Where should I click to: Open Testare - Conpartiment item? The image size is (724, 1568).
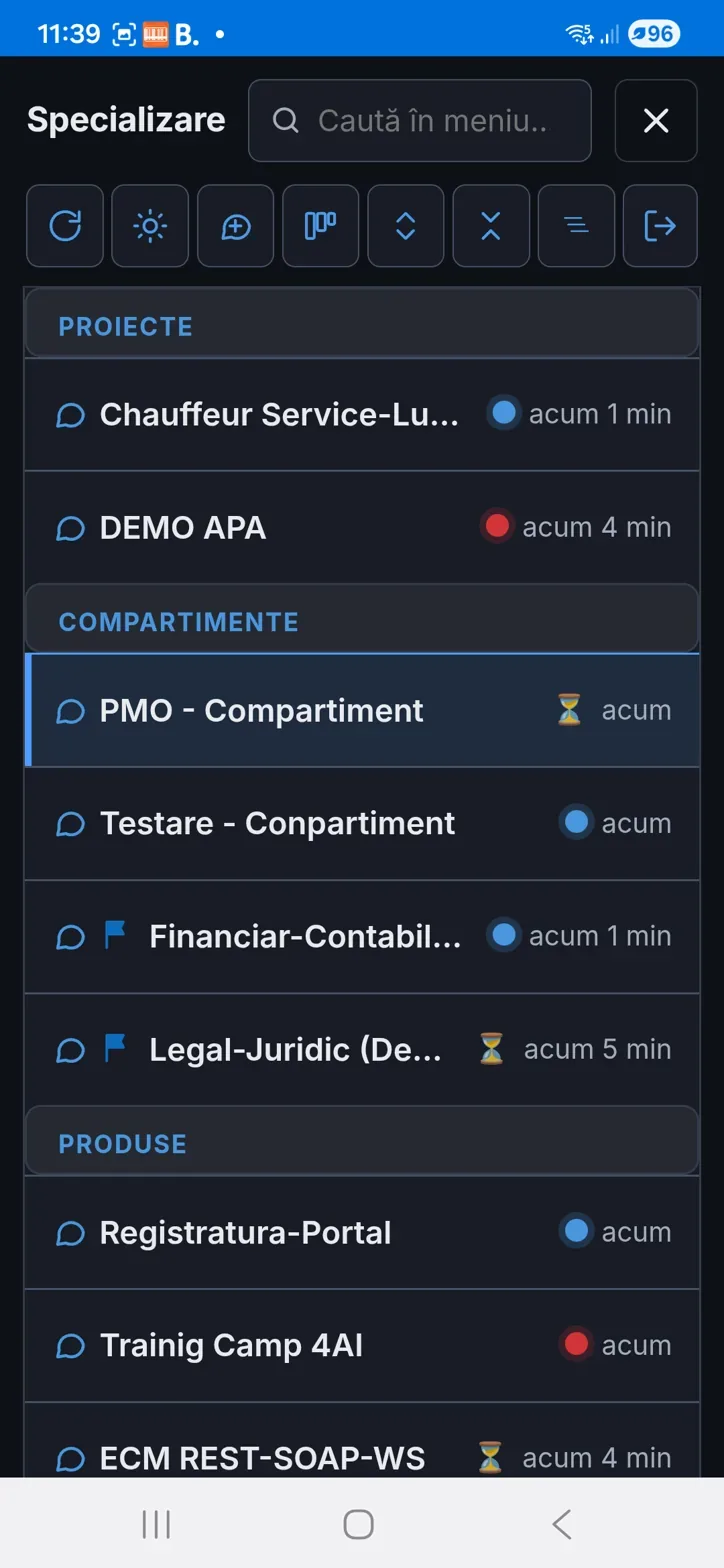tap(362, 823)
